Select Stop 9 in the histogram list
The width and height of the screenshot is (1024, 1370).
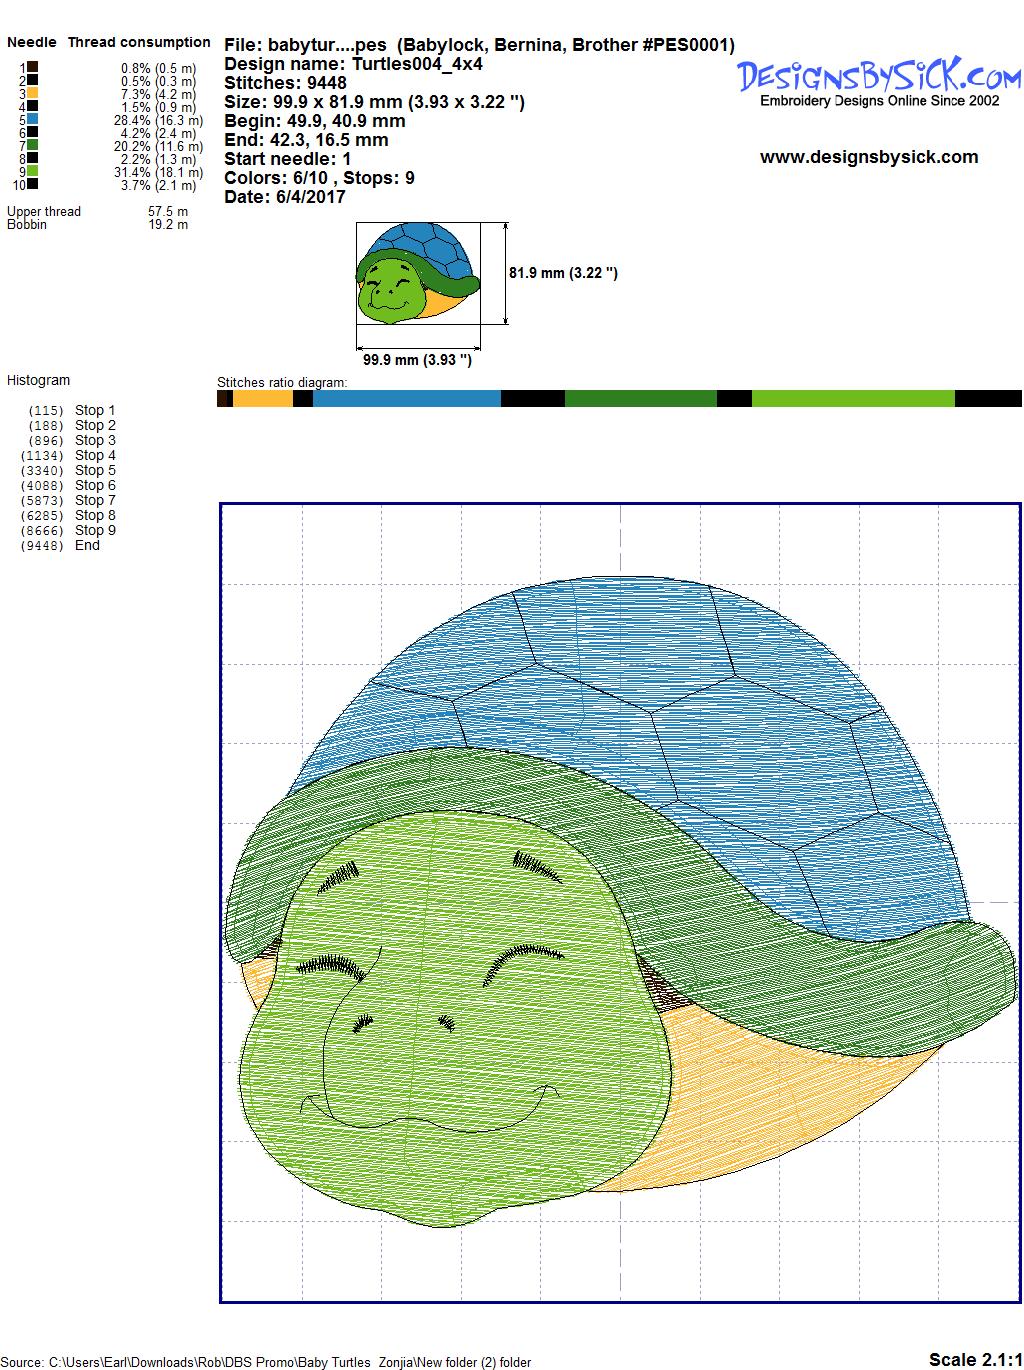pyautogui.click(x=95, y=530)
